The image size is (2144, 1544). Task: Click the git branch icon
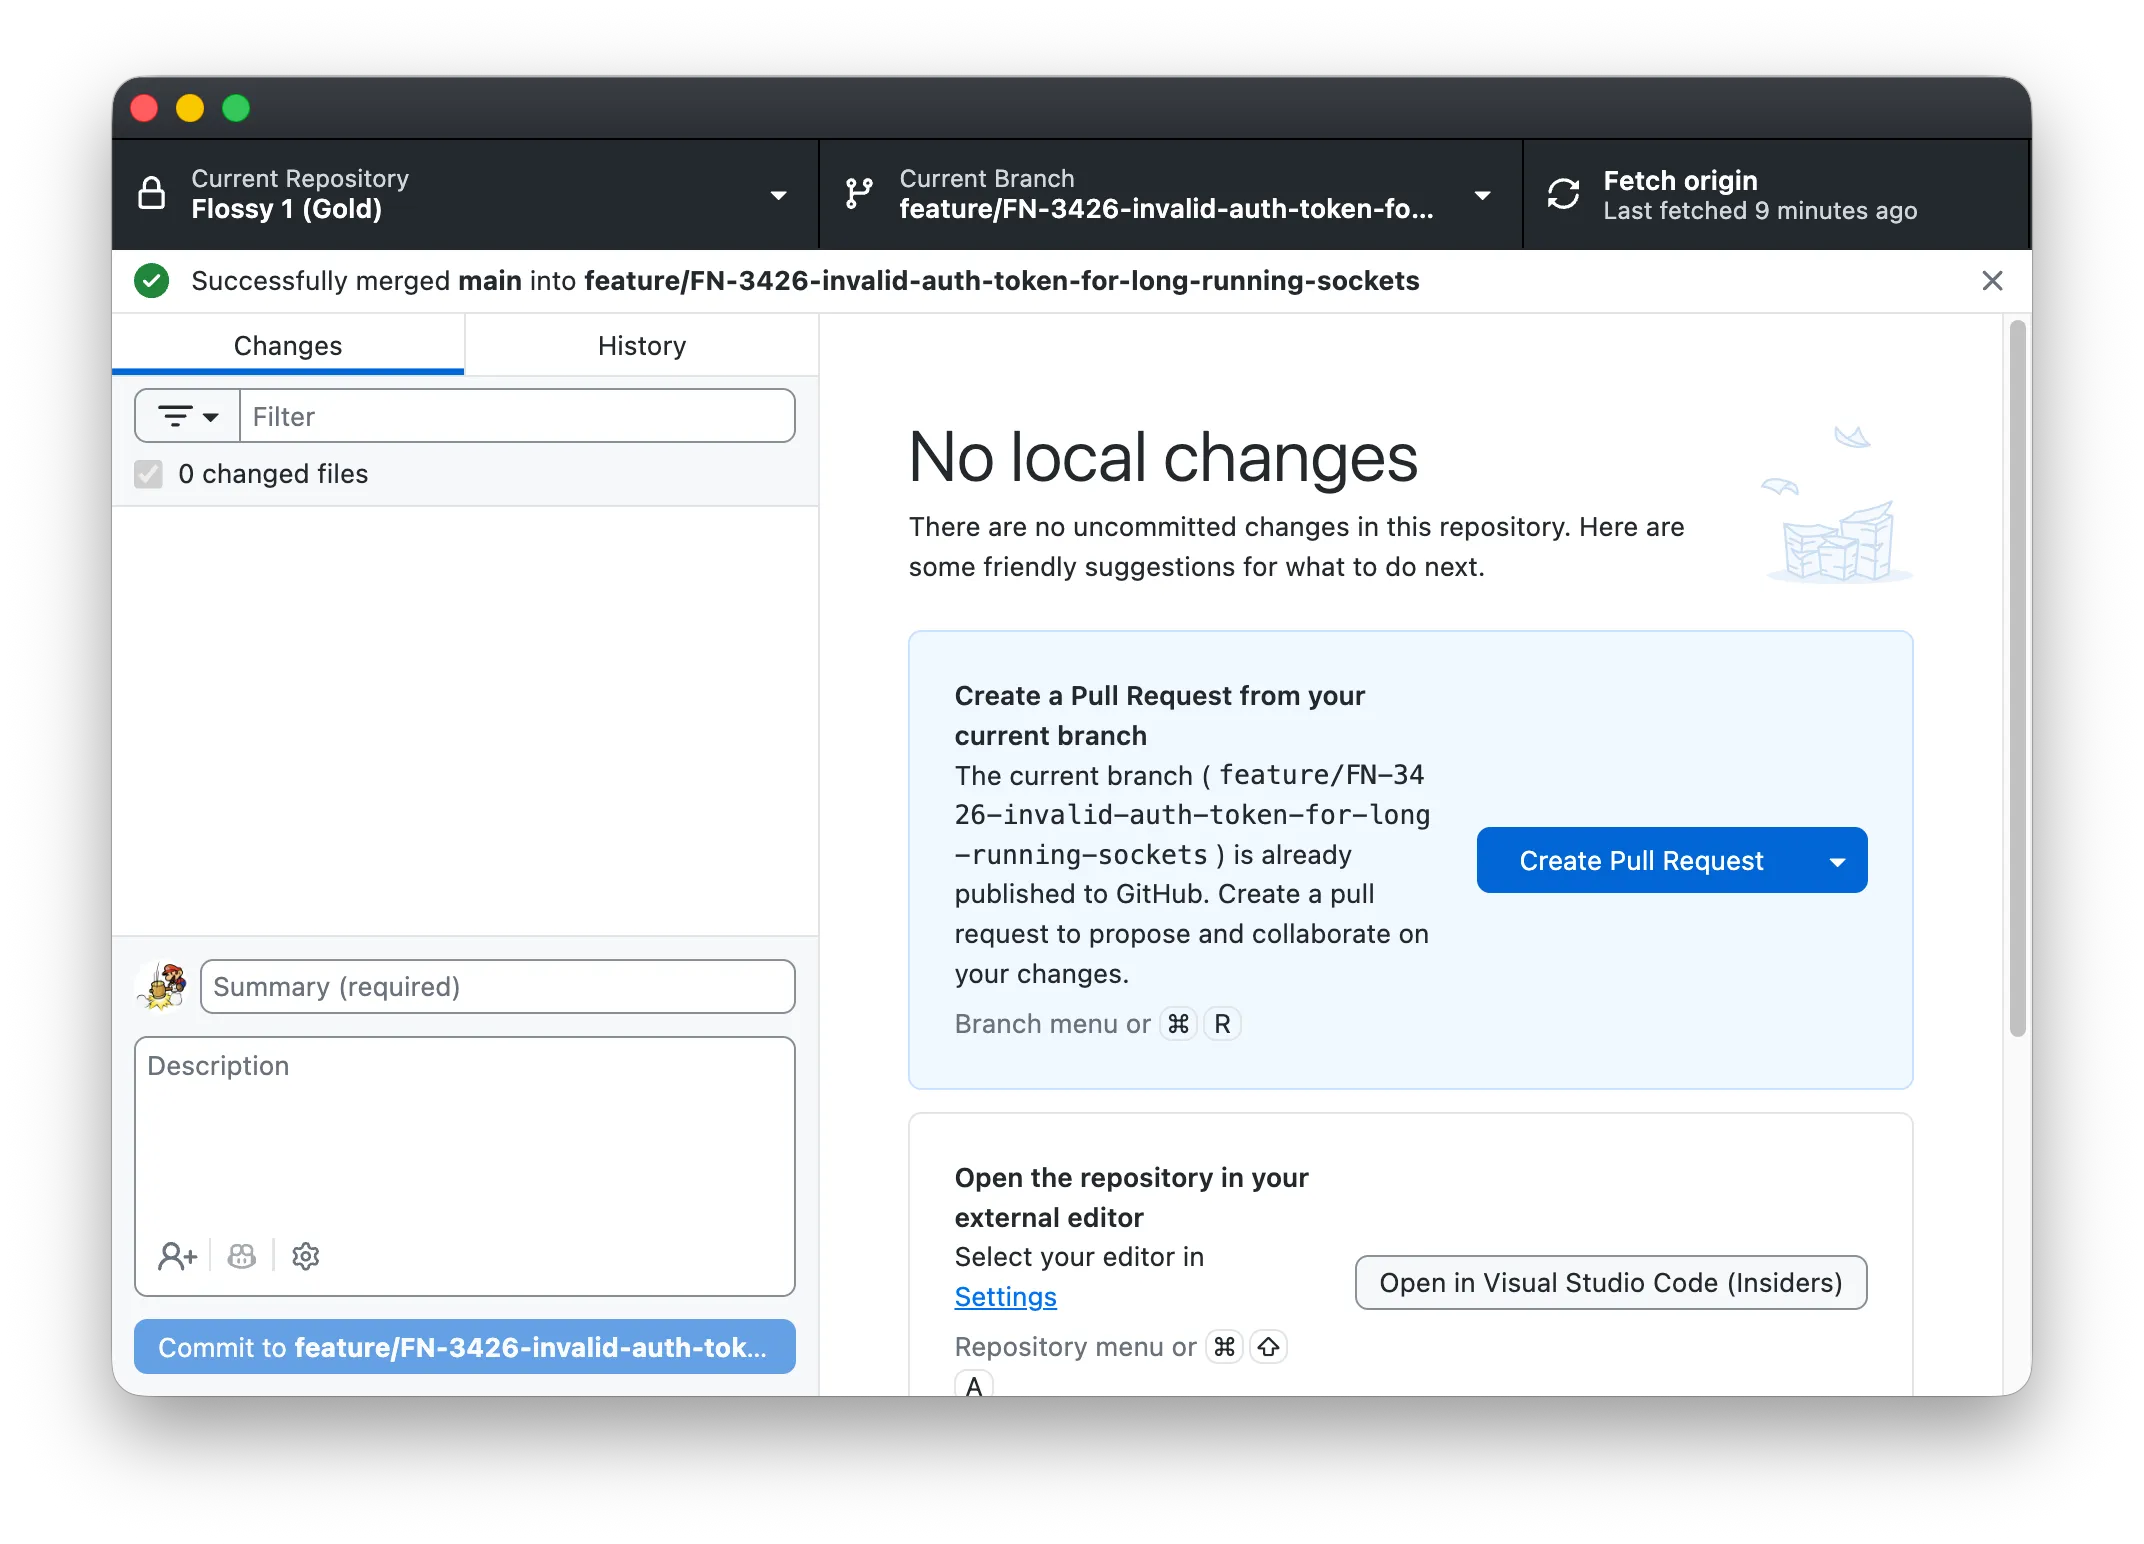coord(859,193)
